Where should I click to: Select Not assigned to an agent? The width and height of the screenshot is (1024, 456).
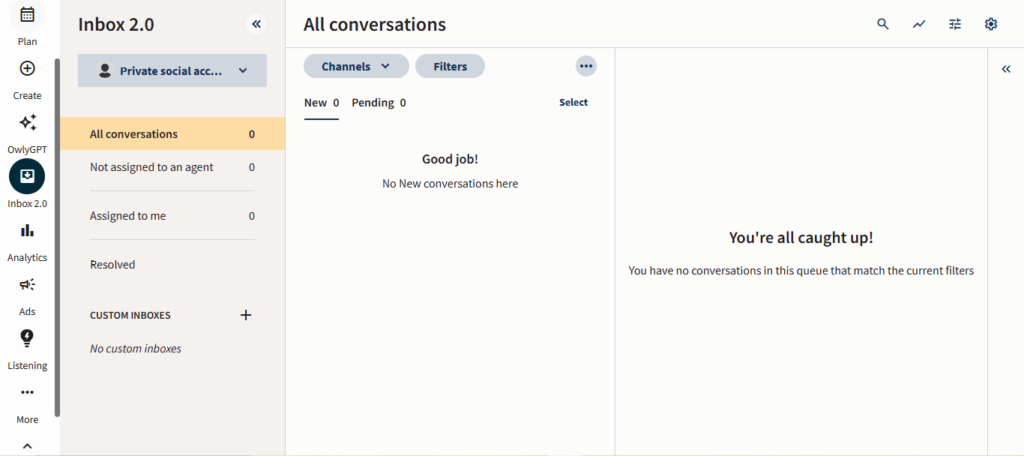point(172,167)
